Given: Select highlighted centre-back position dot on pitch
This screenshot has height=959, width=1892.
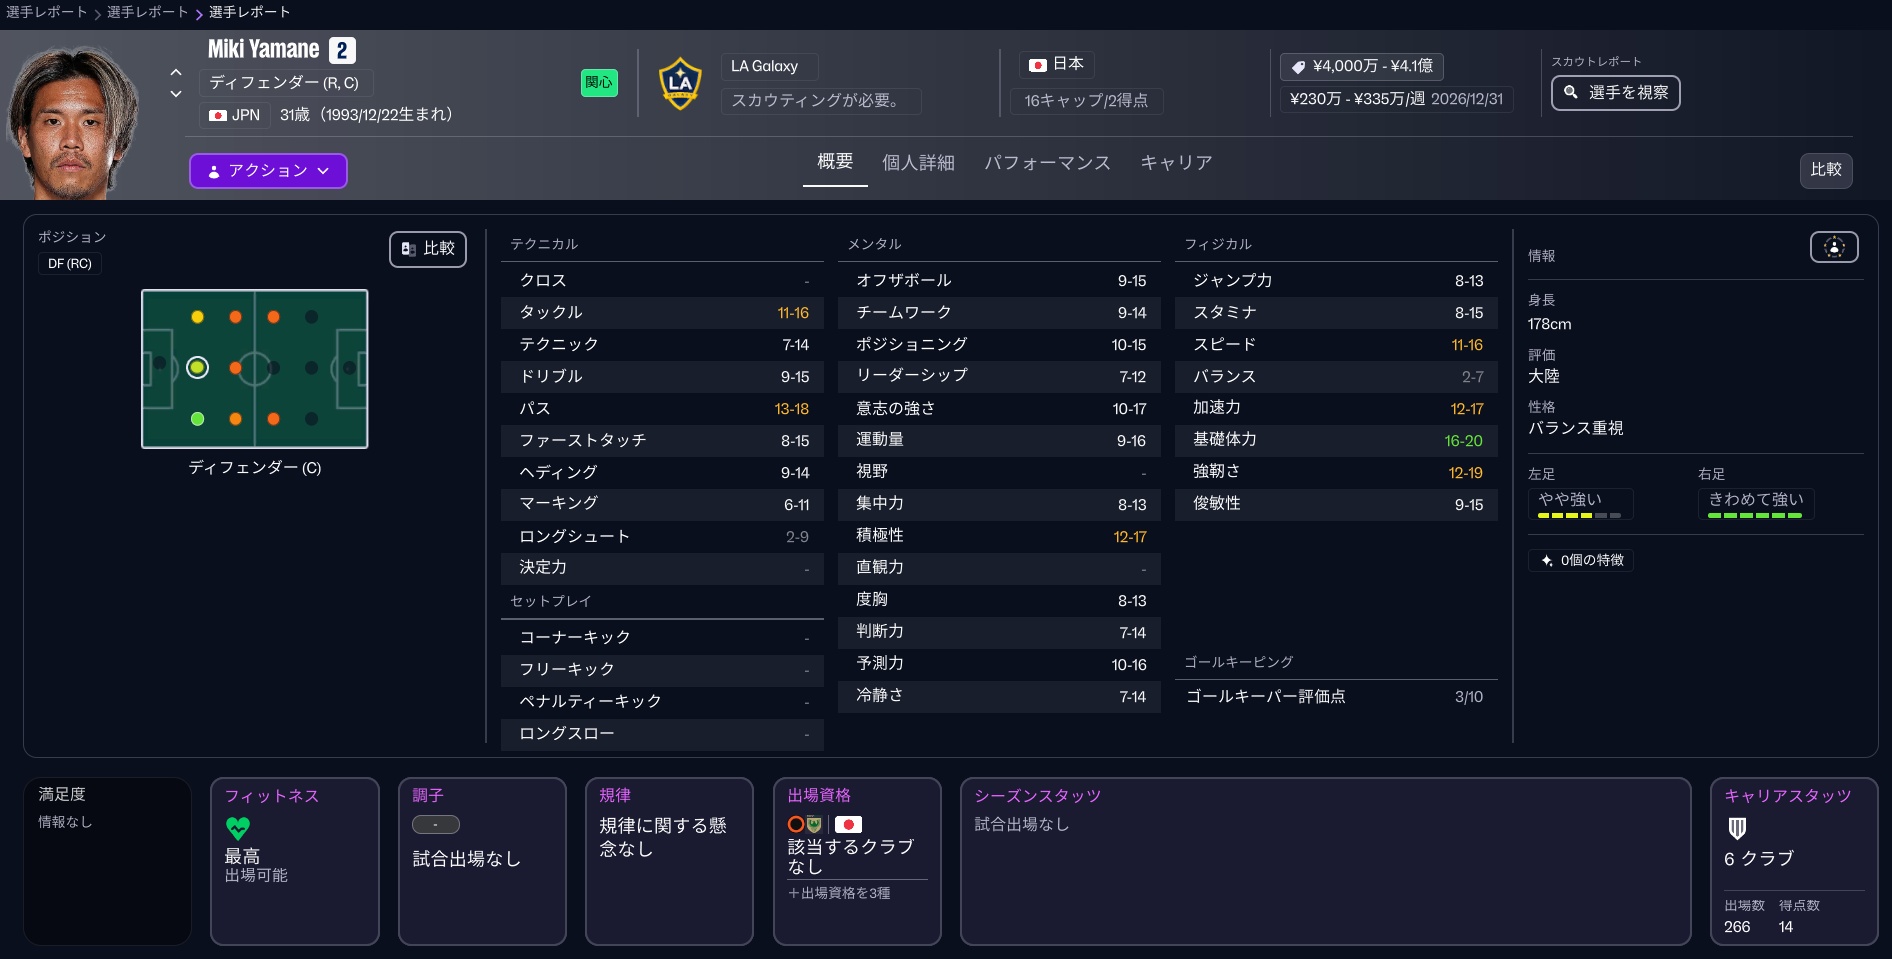Looking at the screenshot, I should click(198, 368).
